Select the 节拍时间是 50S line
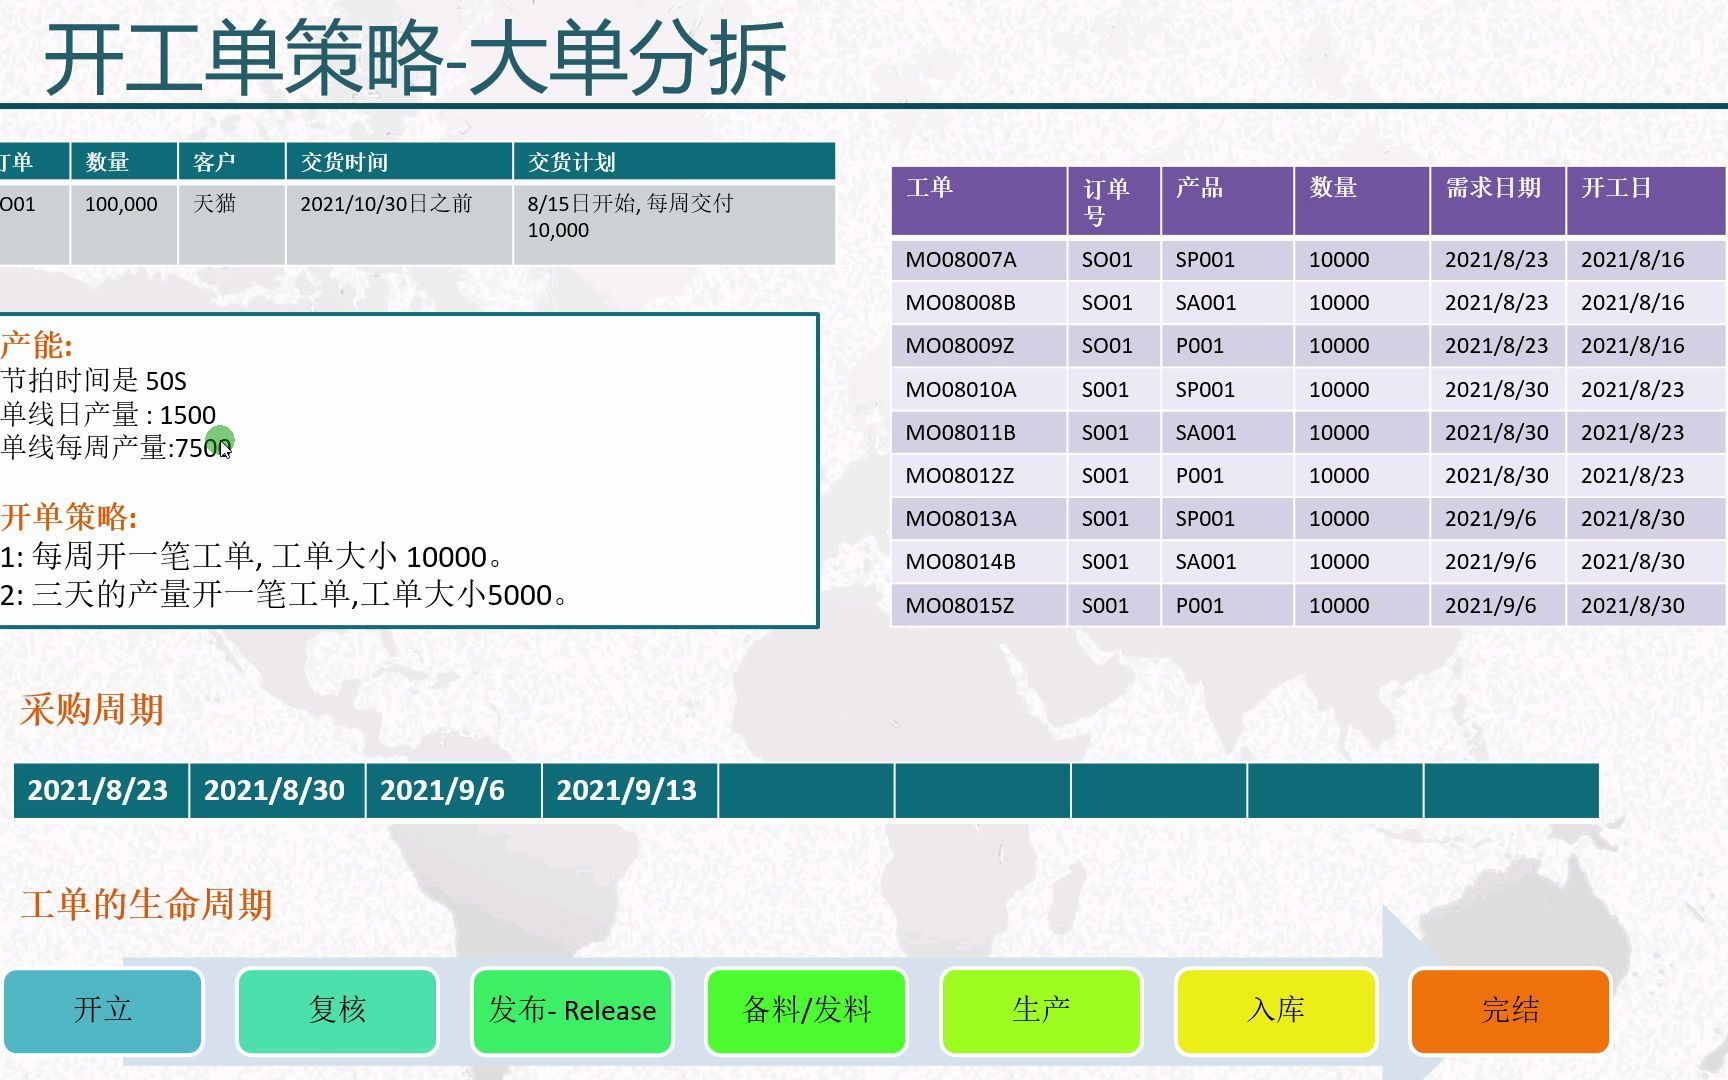This screenshot has width=1728, height=1080. point(94,380)
